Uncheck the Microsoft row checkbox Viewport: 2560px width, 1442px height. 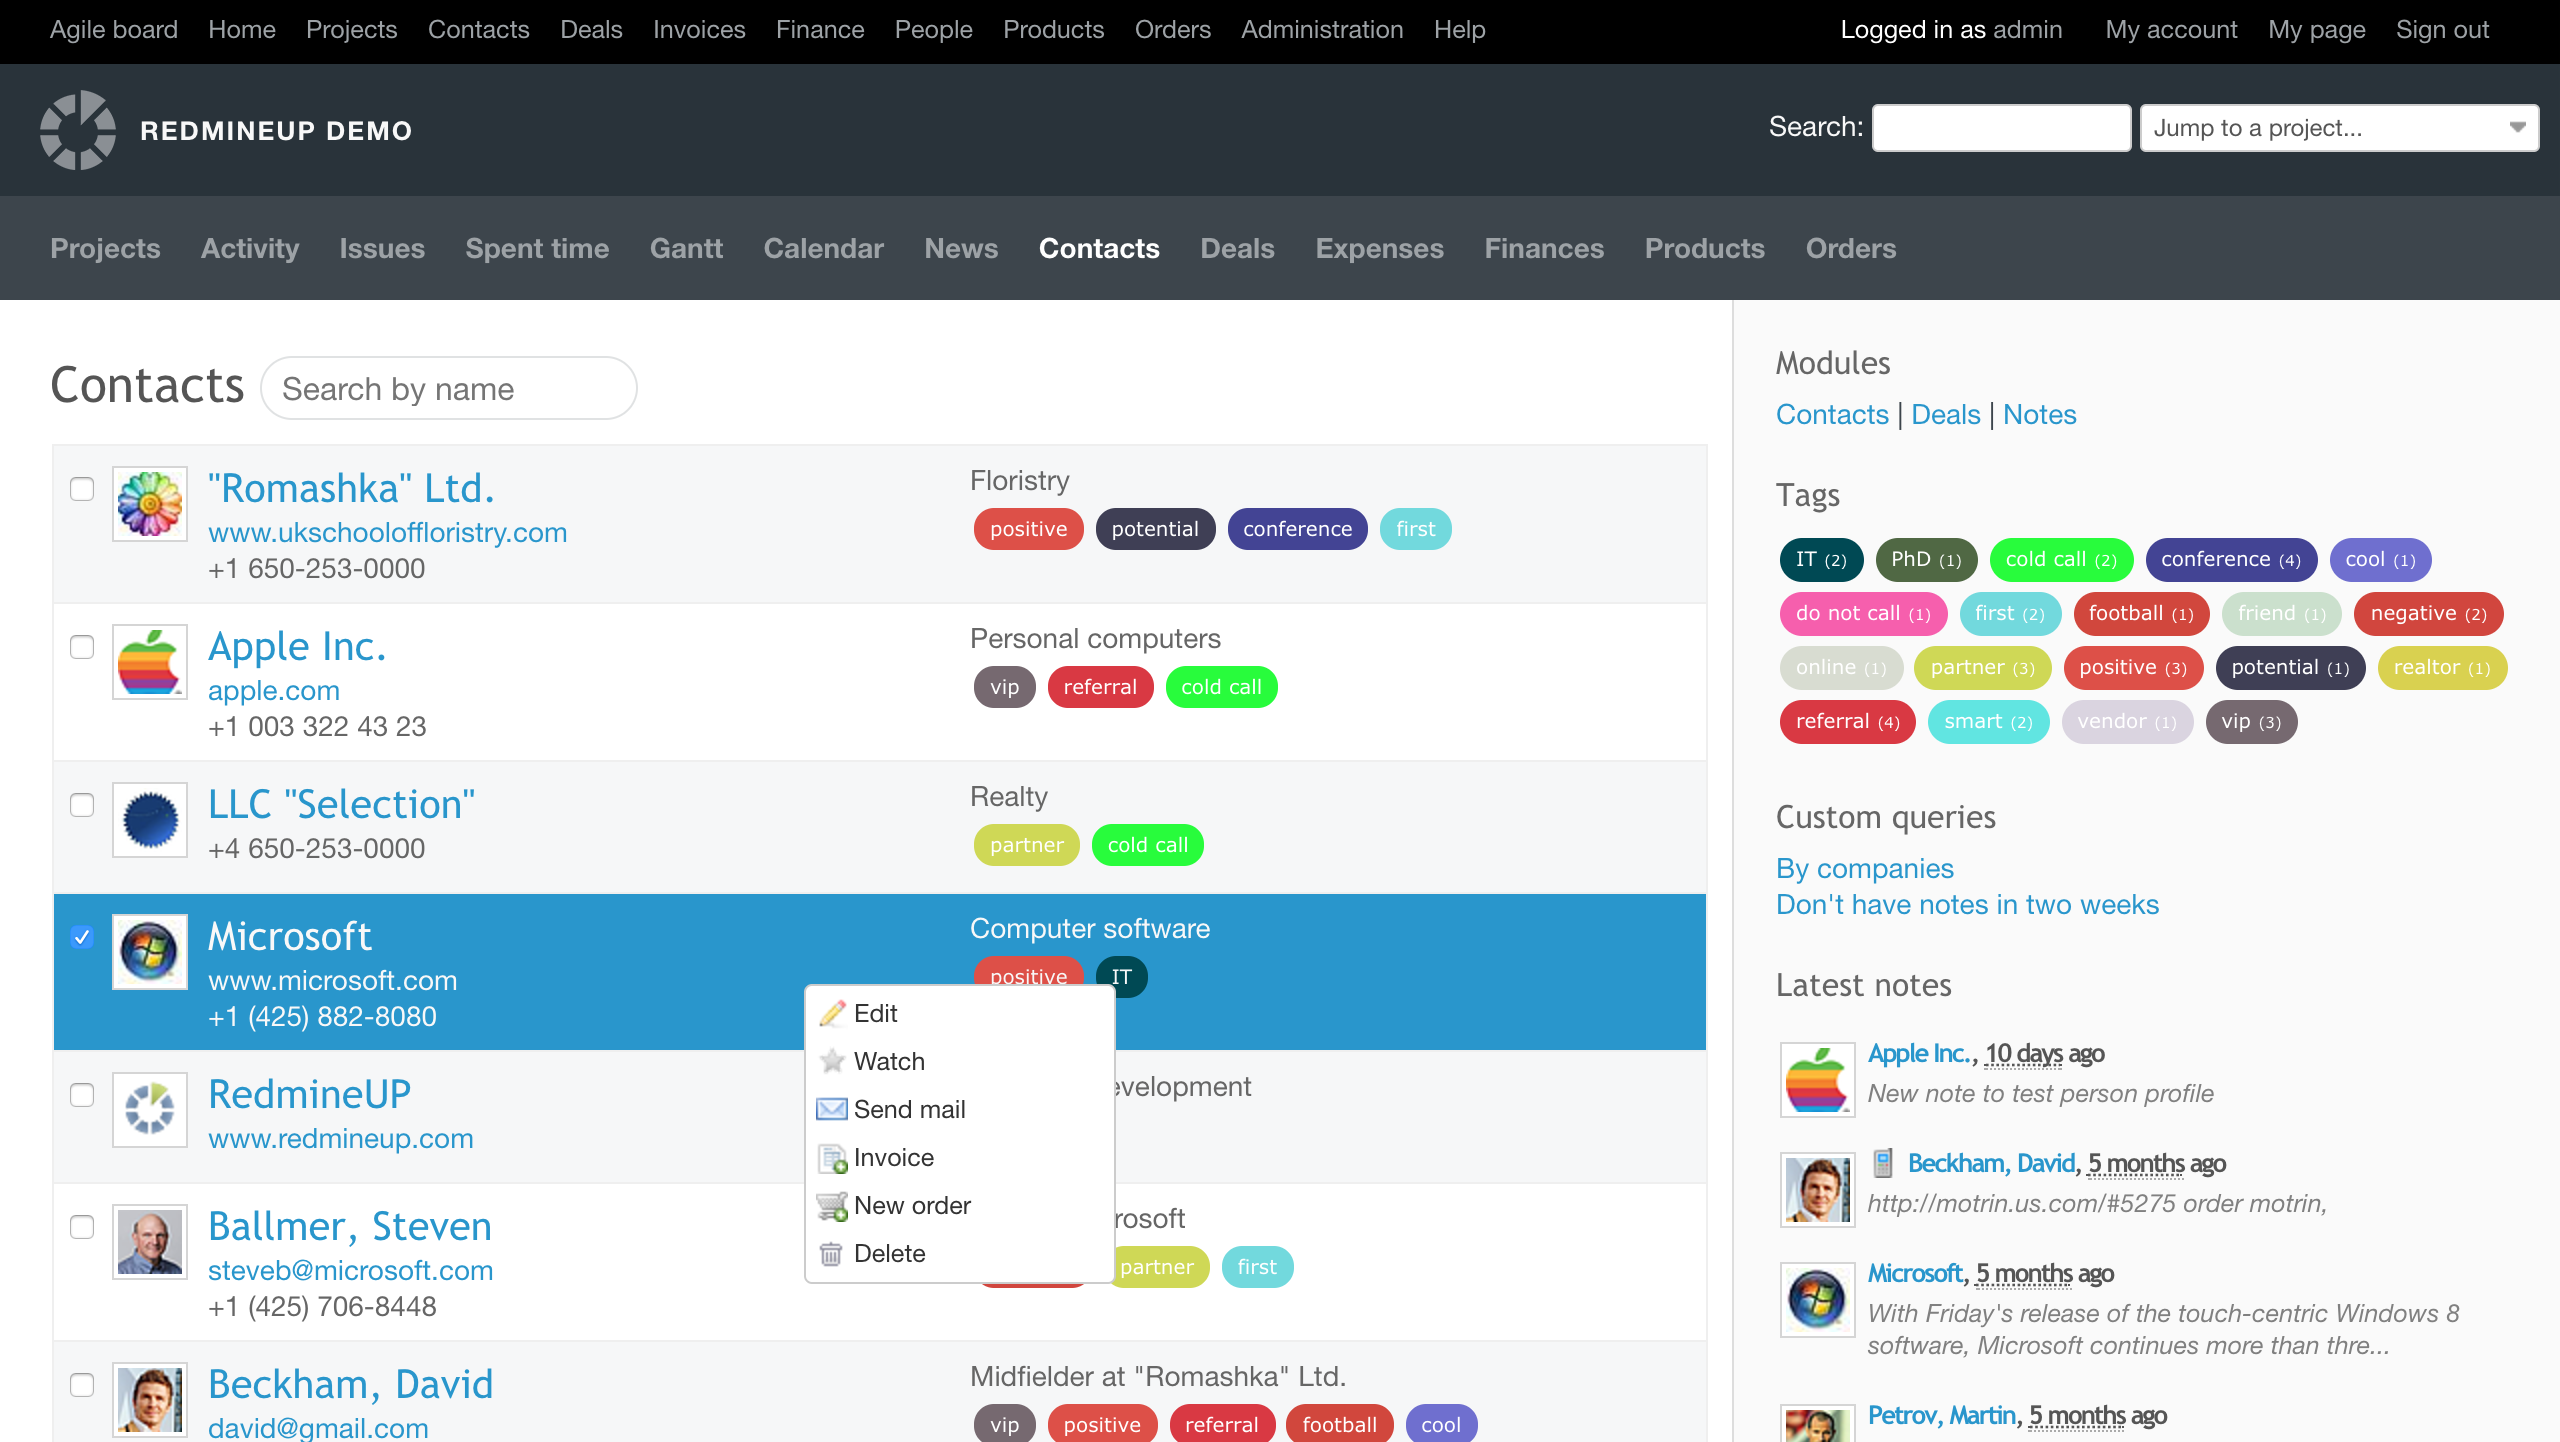(81, 937)
